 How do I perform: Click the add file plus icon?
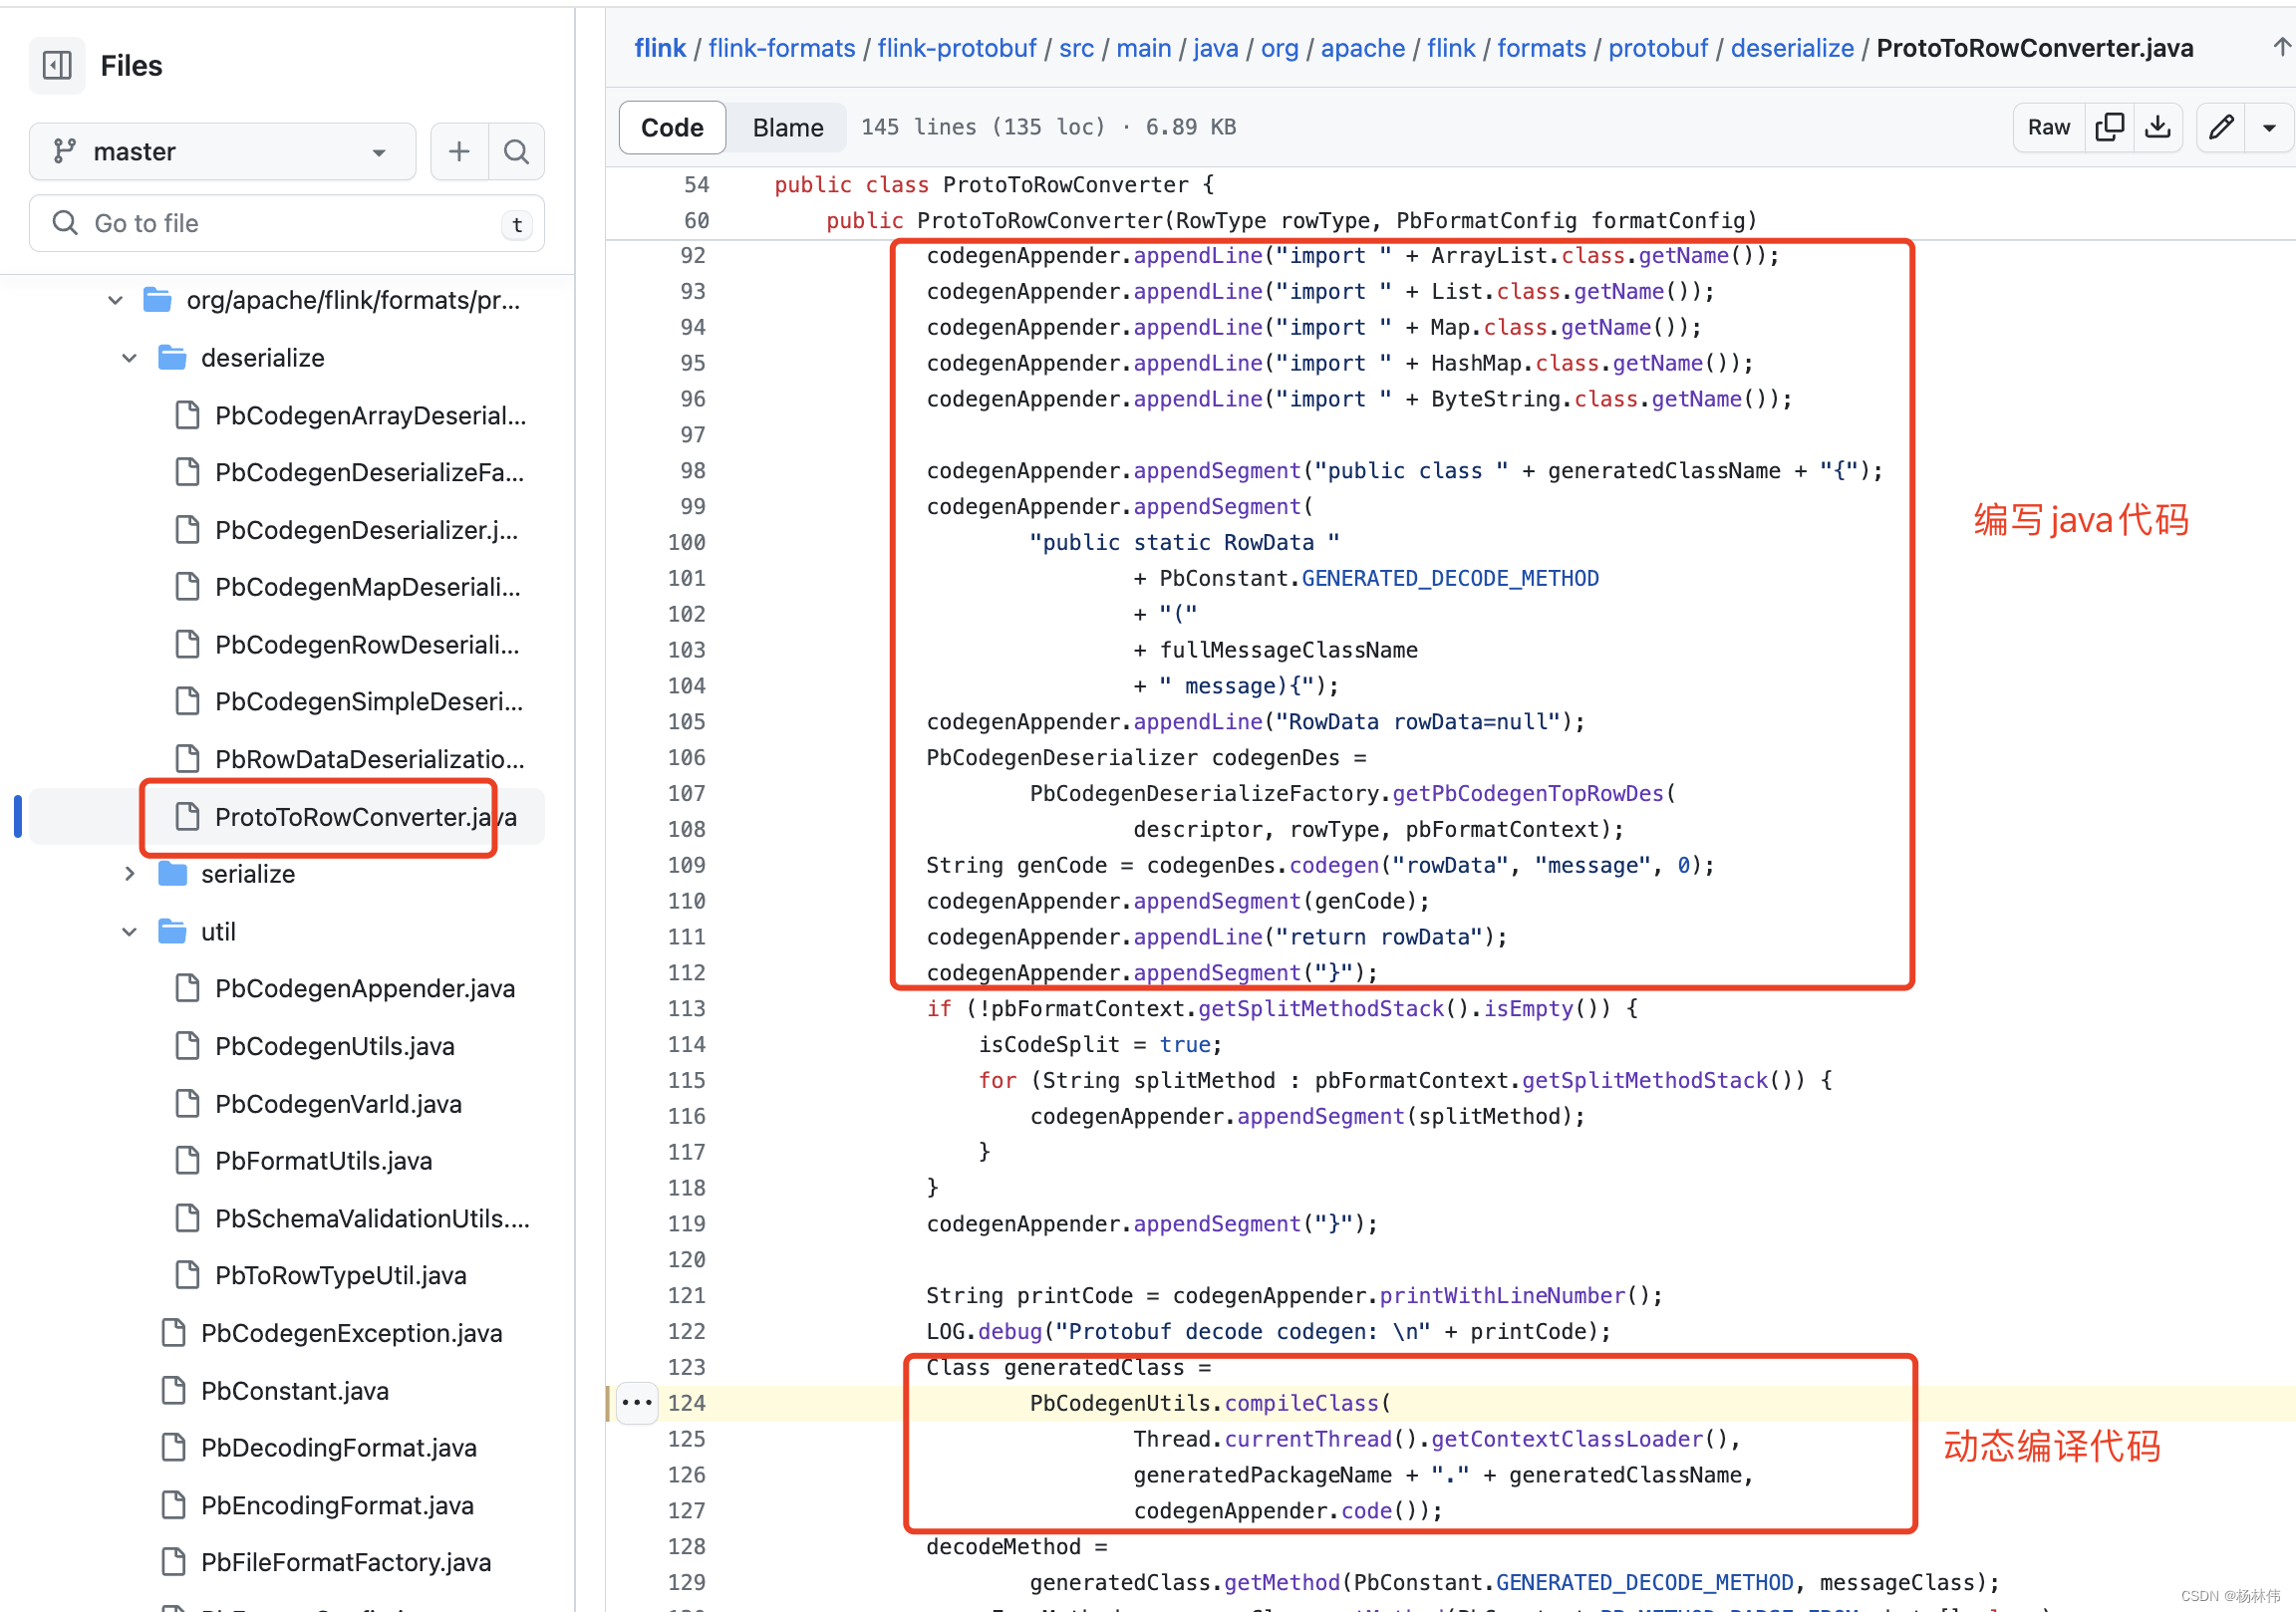click(x=459, y=151)
